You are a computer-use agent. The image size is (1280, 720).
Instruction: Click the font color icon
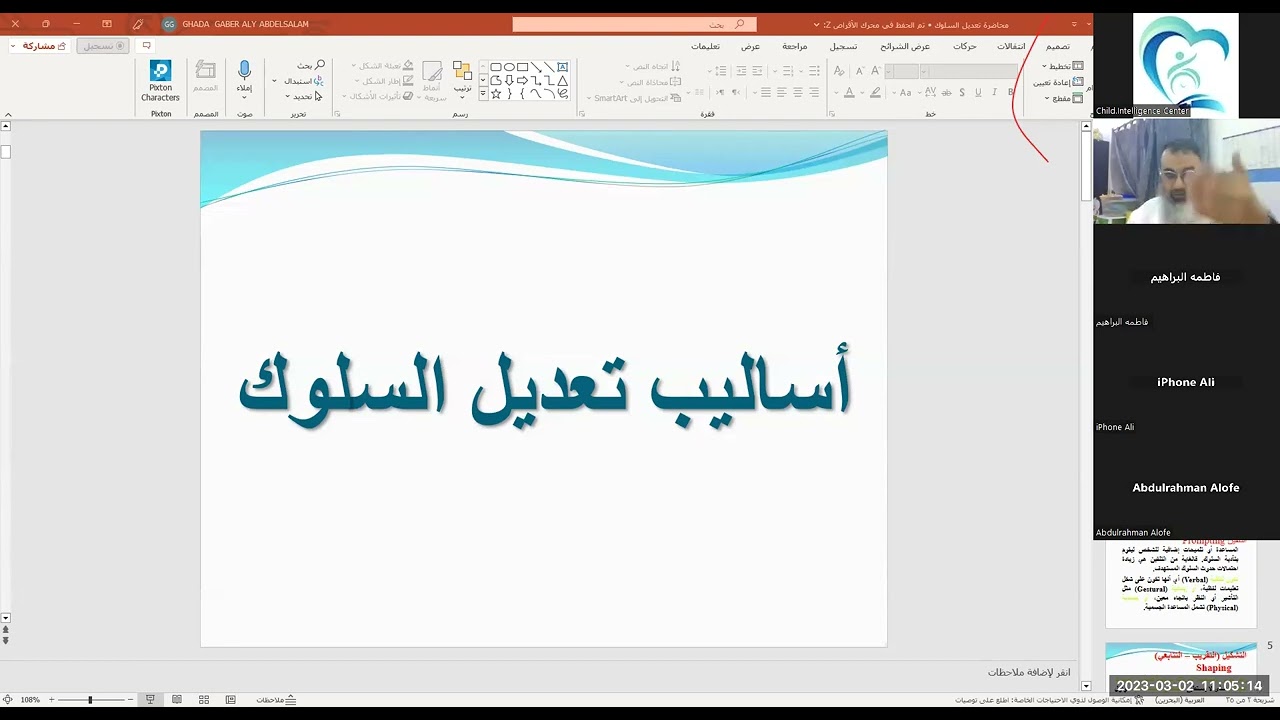tap(849, 92)
